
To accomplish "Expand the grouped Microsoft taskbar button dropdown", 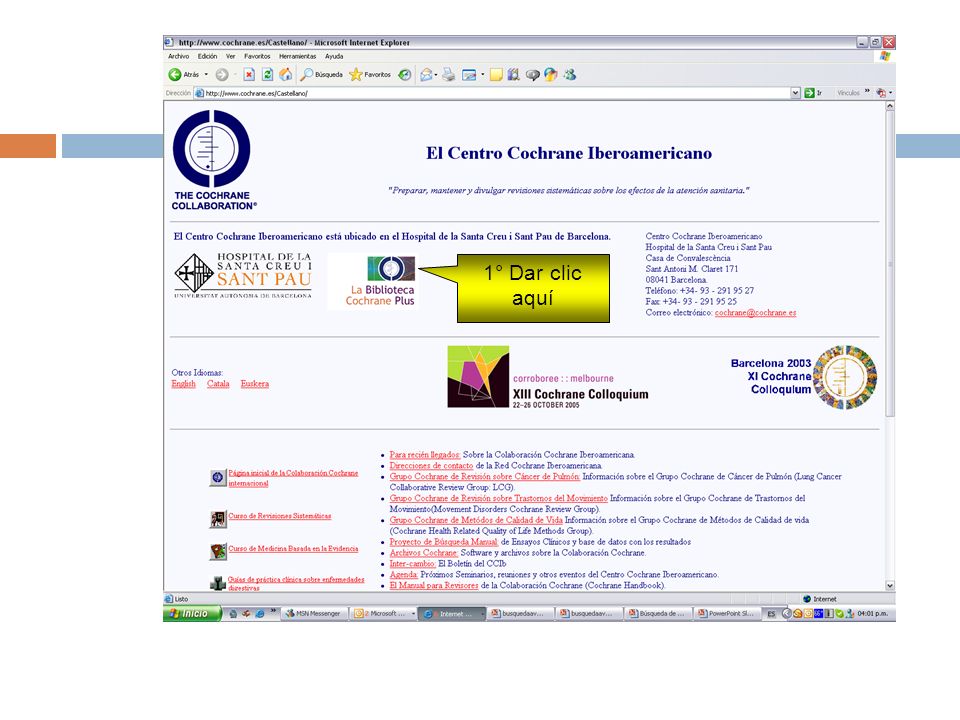I will 413,613.
